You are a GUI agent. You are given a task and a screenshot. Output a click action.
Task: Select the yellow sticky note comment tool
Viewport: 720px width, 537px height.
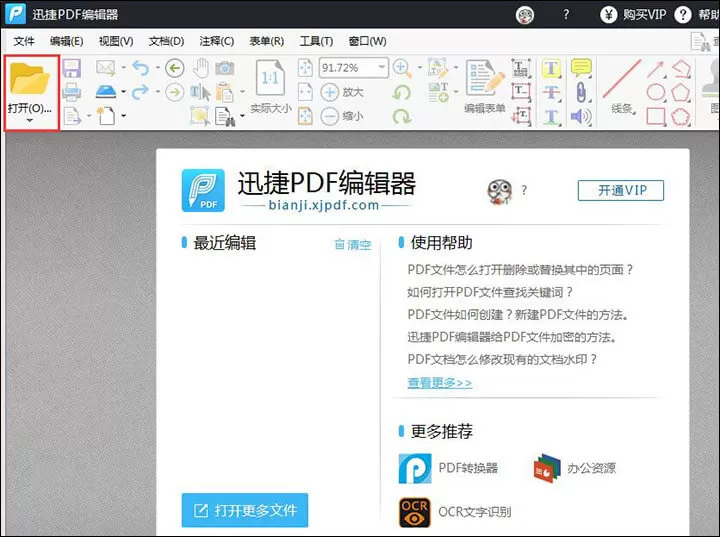(x=581, y=68)
